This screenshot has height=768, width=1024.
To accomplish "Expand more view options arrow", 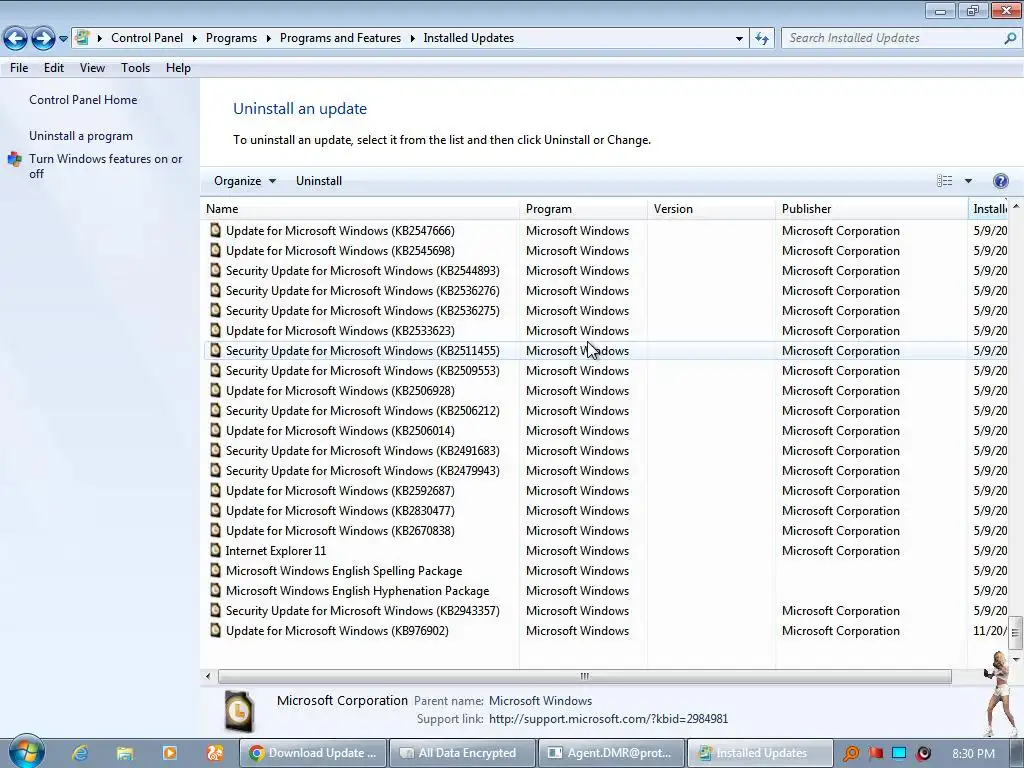I will [968, 181].
